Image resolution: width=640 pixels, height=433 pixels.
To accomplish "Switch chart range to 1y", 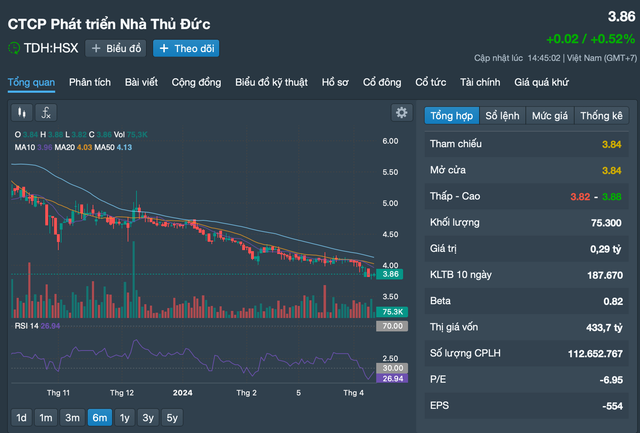I will coord(124,418).
